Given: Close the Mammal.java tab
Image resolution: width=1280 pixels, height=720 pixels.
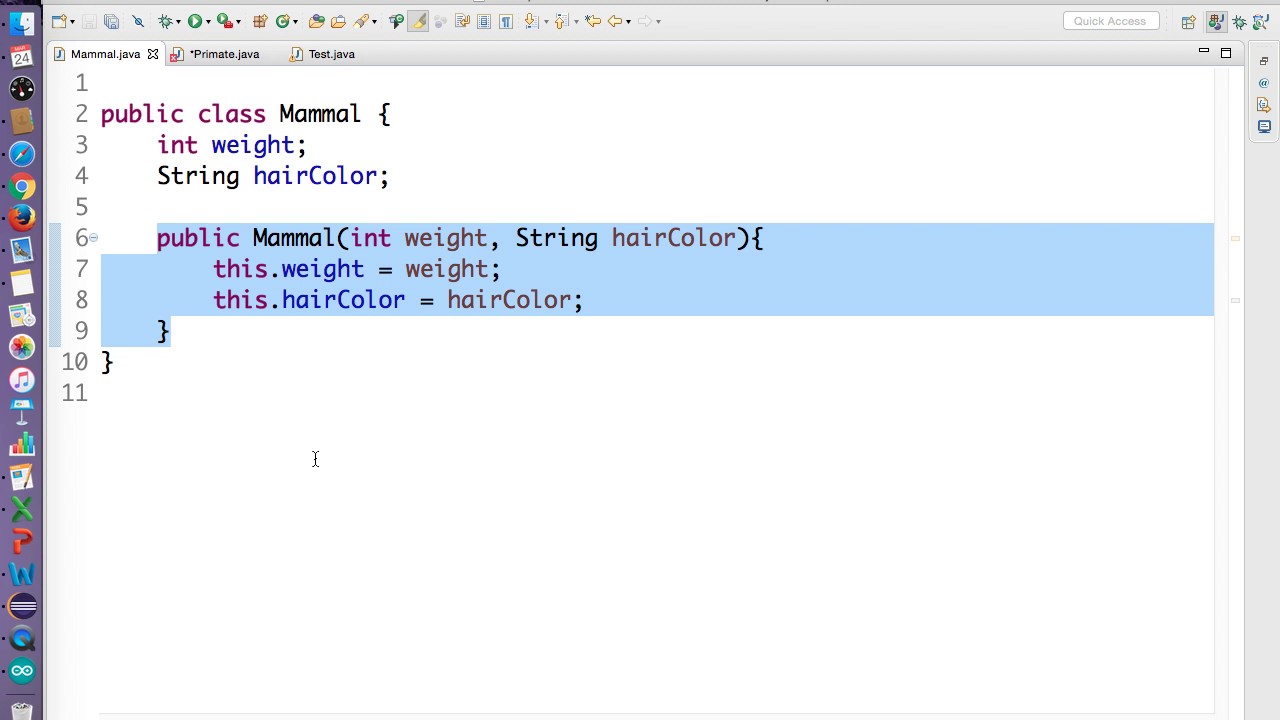Looking at the screenshot, I should click(153, 54).
